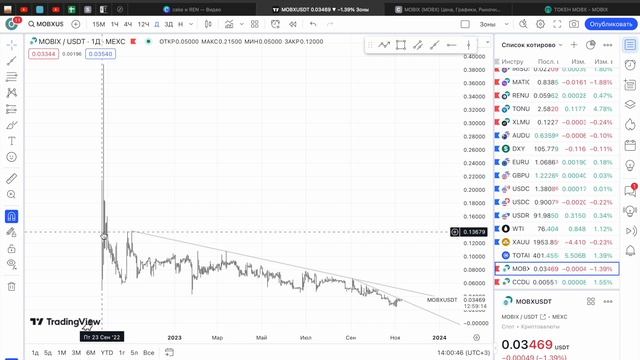Open the indicator templates grid
This screenshot has width=640, height=360.
click(255, 24)
